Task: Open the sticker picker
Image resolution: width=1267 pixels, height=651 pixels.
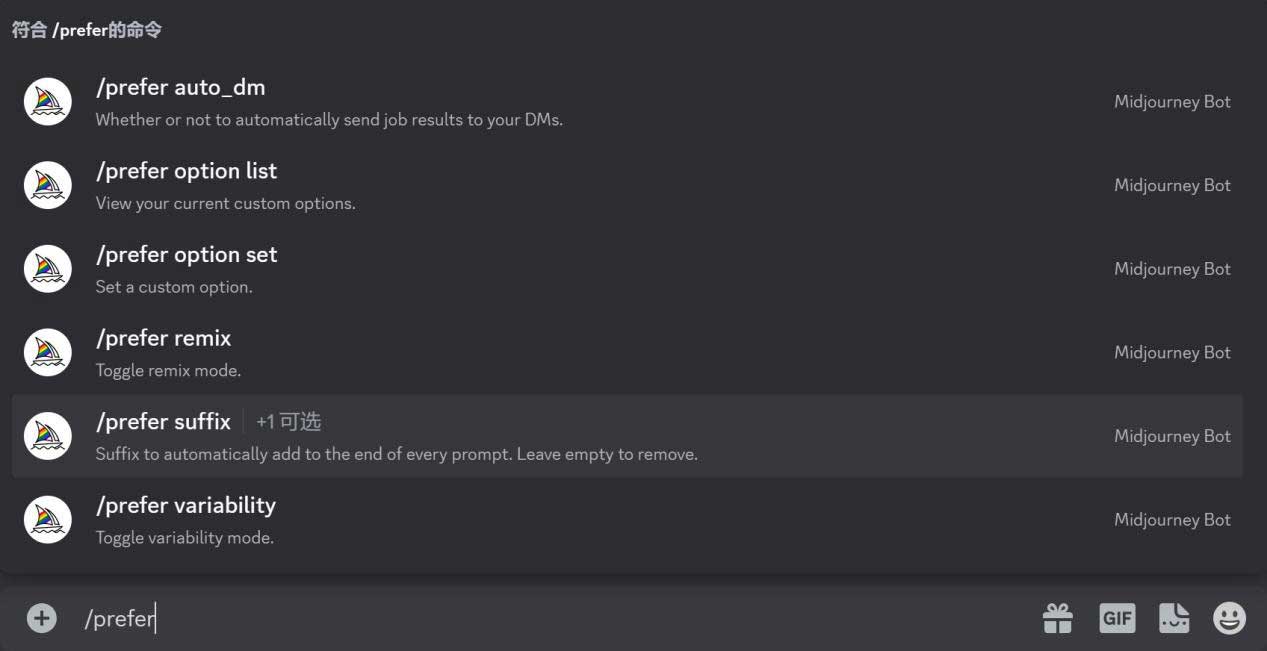Action: (x=1174, y=618)
